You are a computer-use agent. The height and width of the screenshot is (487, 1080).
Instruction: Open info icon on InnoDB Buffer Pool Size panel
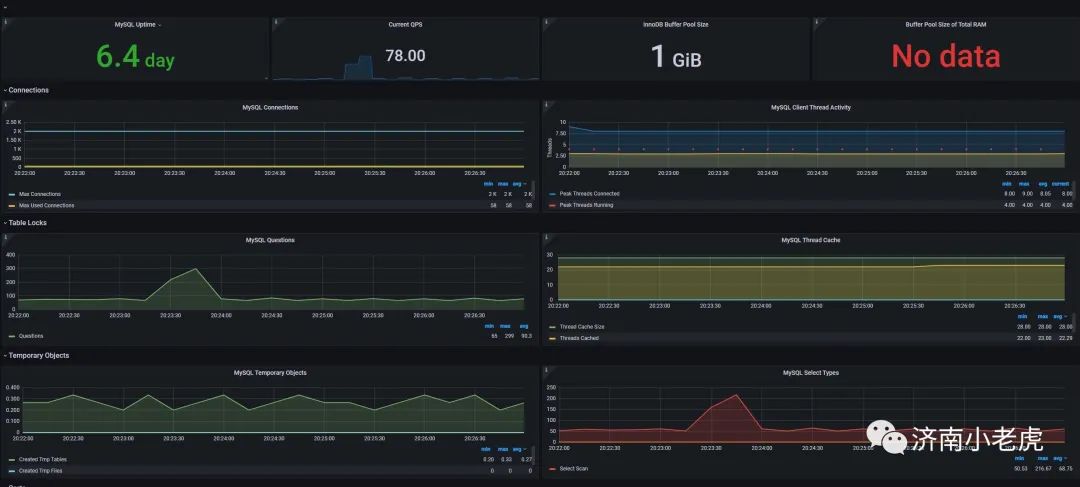point(546,23)
